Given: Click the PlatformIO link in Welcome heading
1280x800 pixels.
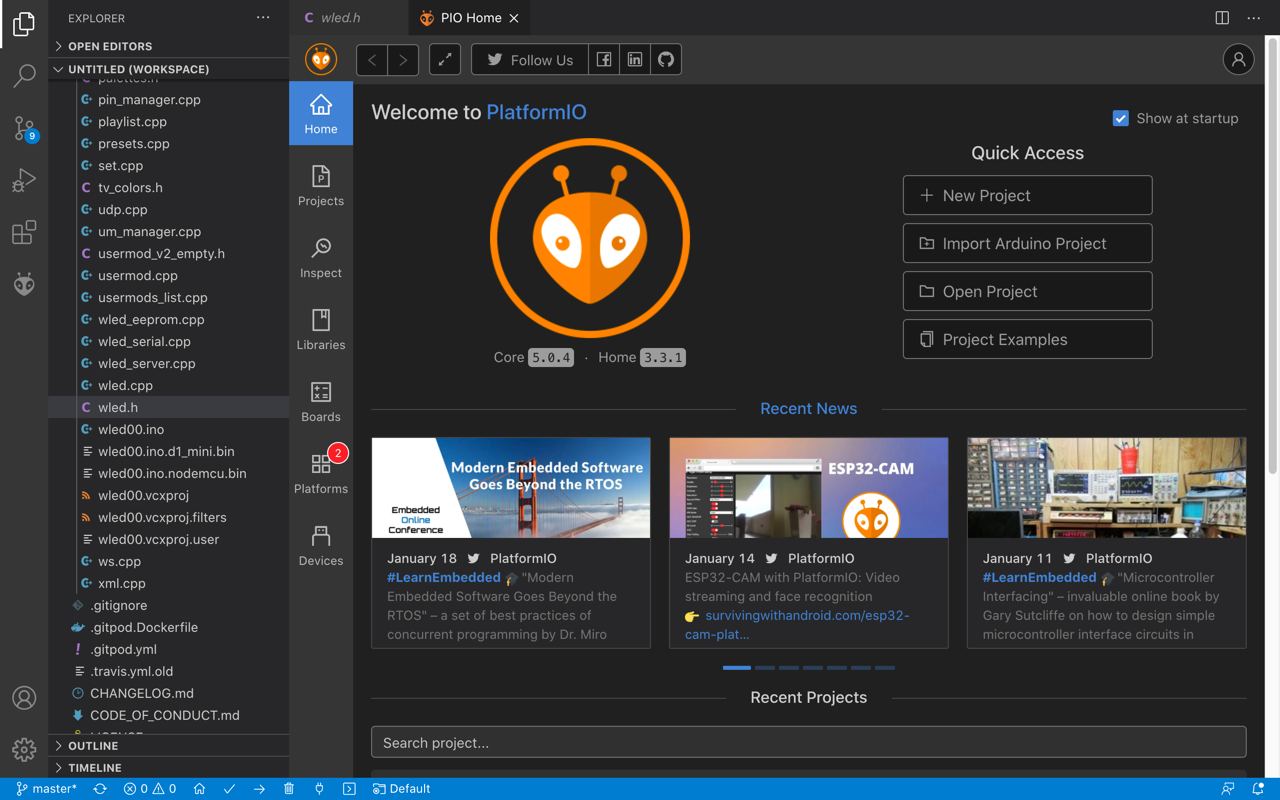Looking at the screenshot, I should click(536, 112).
